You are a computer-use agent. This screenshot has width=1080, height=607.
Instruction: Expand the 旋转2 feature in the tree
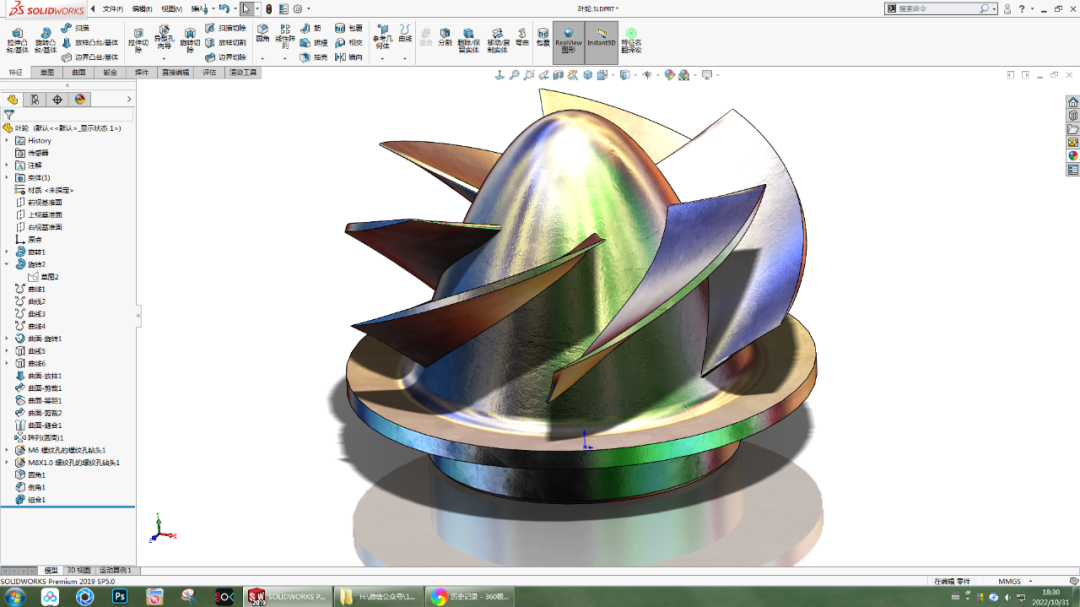pyautogui.click(x=7, y=264)
